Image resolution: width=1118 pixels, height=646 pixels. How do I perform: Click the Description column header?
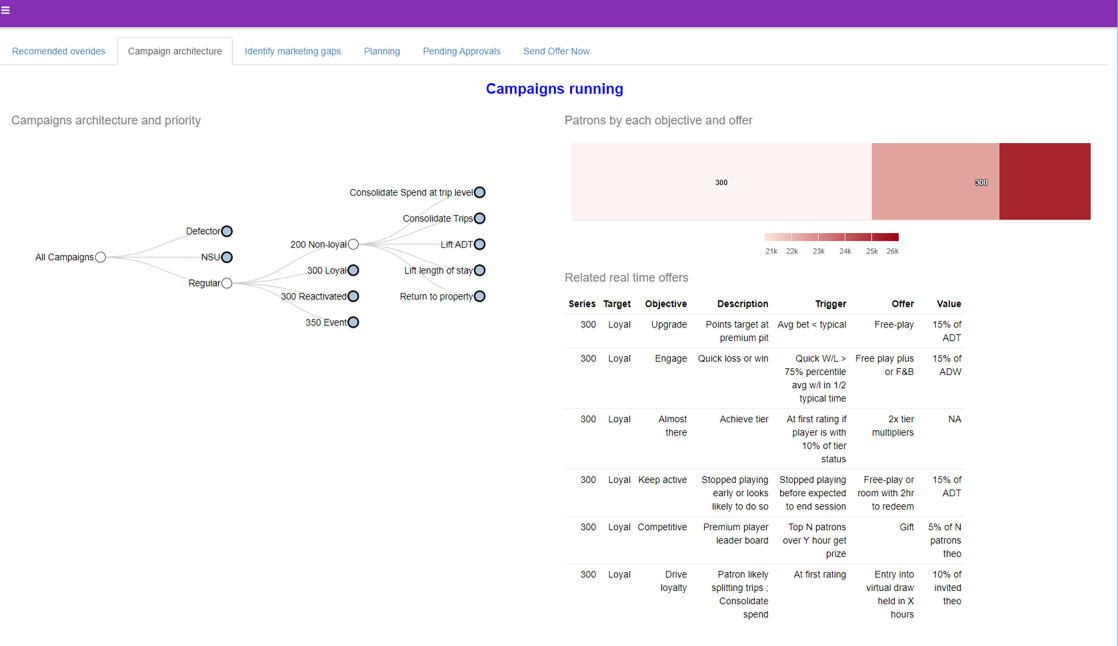click(742, 304)
